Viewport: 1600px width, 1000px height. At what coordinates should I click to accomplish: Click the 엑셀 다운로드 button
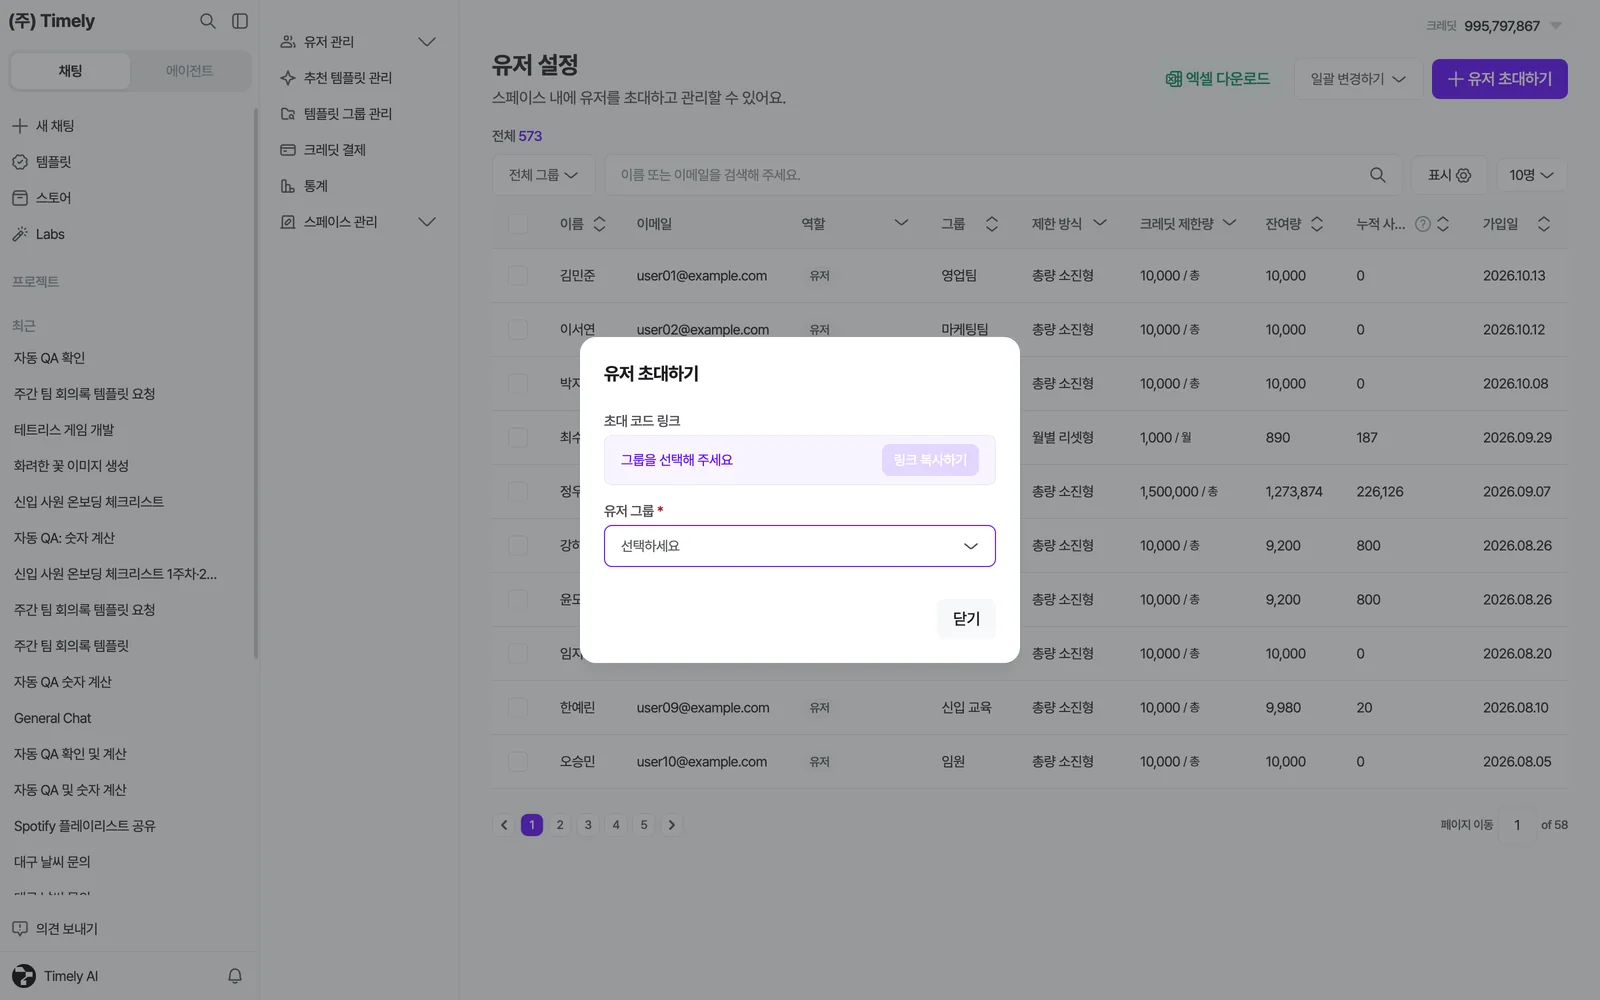point(1217,79)
